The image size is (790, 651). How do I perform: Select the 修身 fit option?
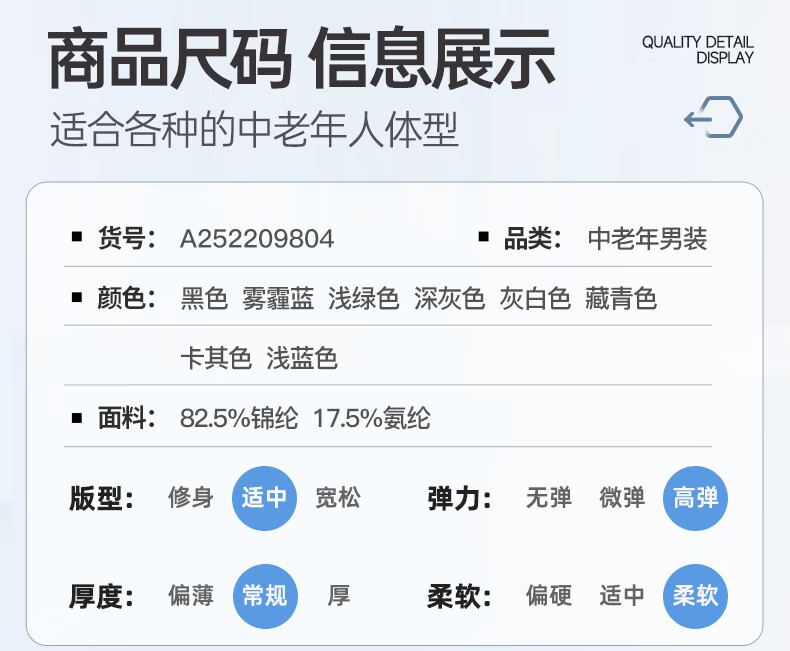coord(191,498)
